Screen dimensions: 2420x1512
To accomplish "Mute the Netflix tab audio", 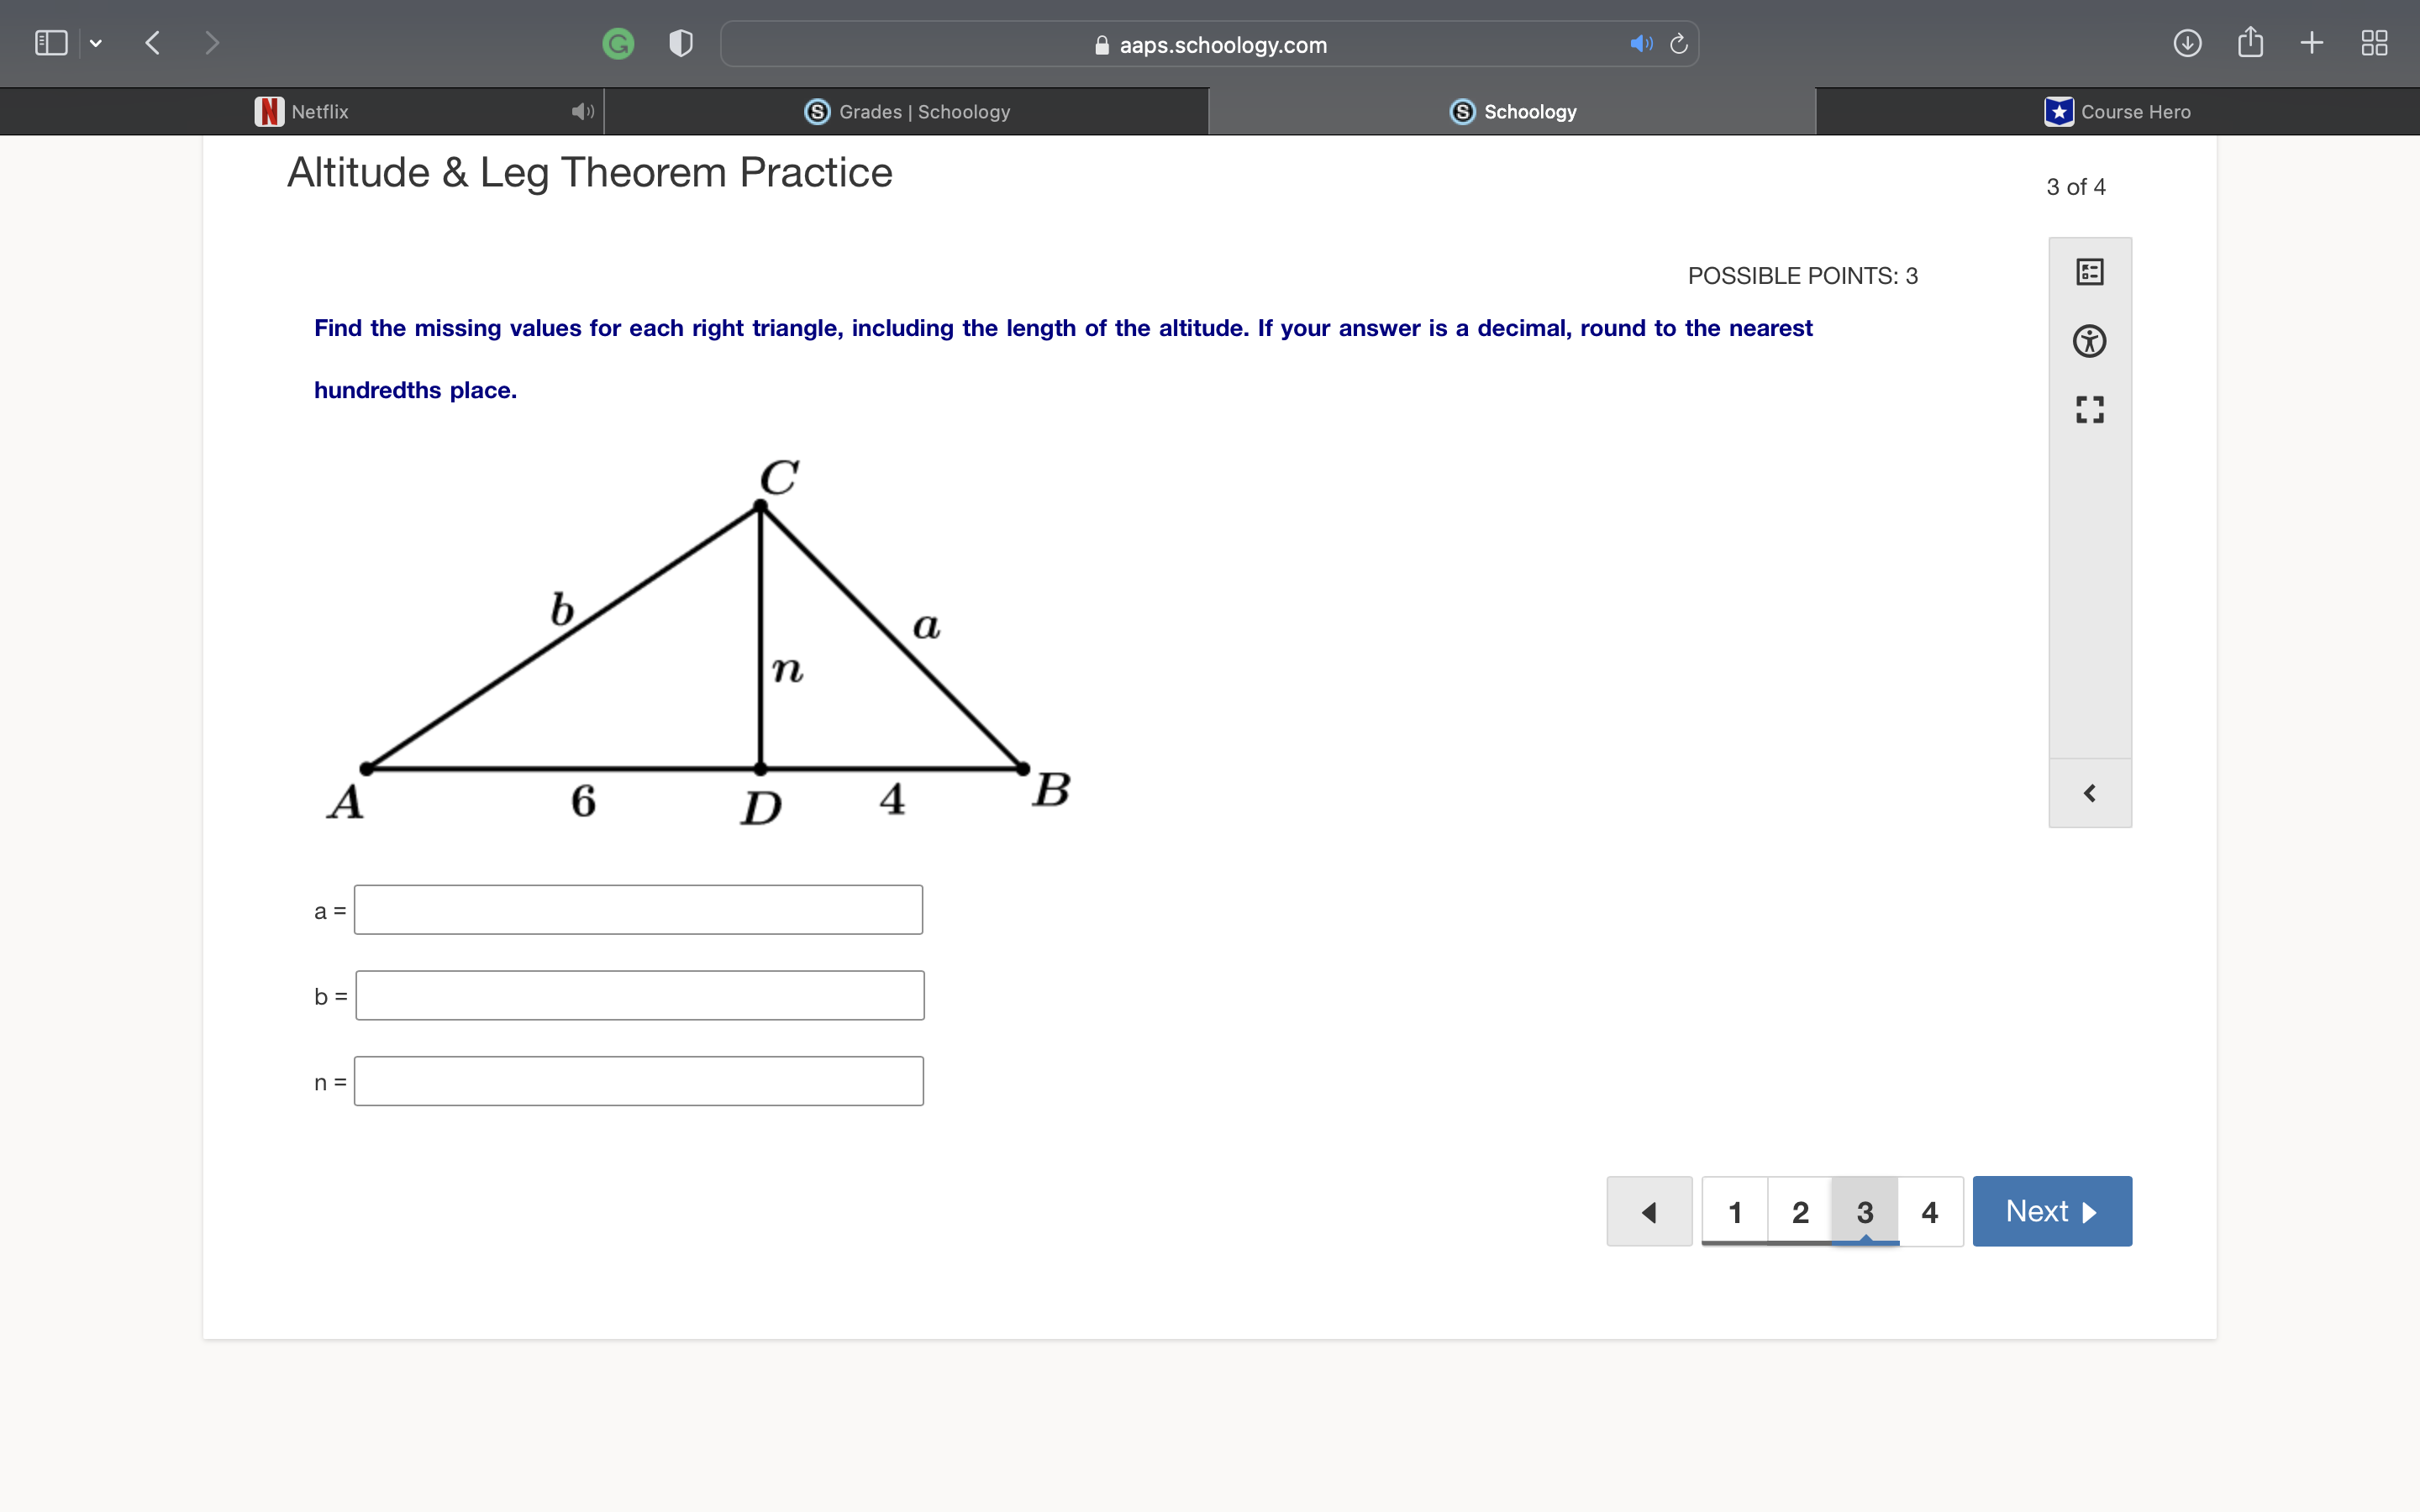I will [x=582, y=111].
